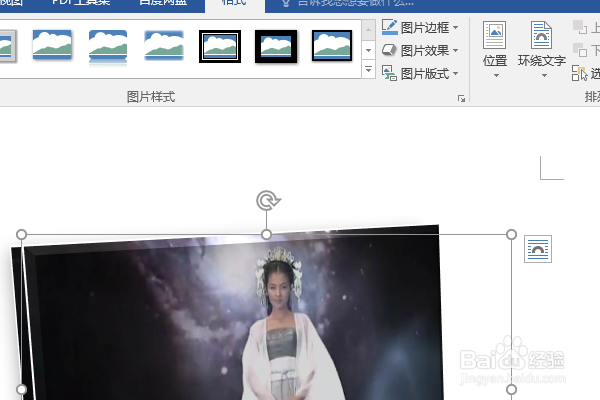
Task: Click the right-middle picture sizing handle
Action: coord(512,390)
